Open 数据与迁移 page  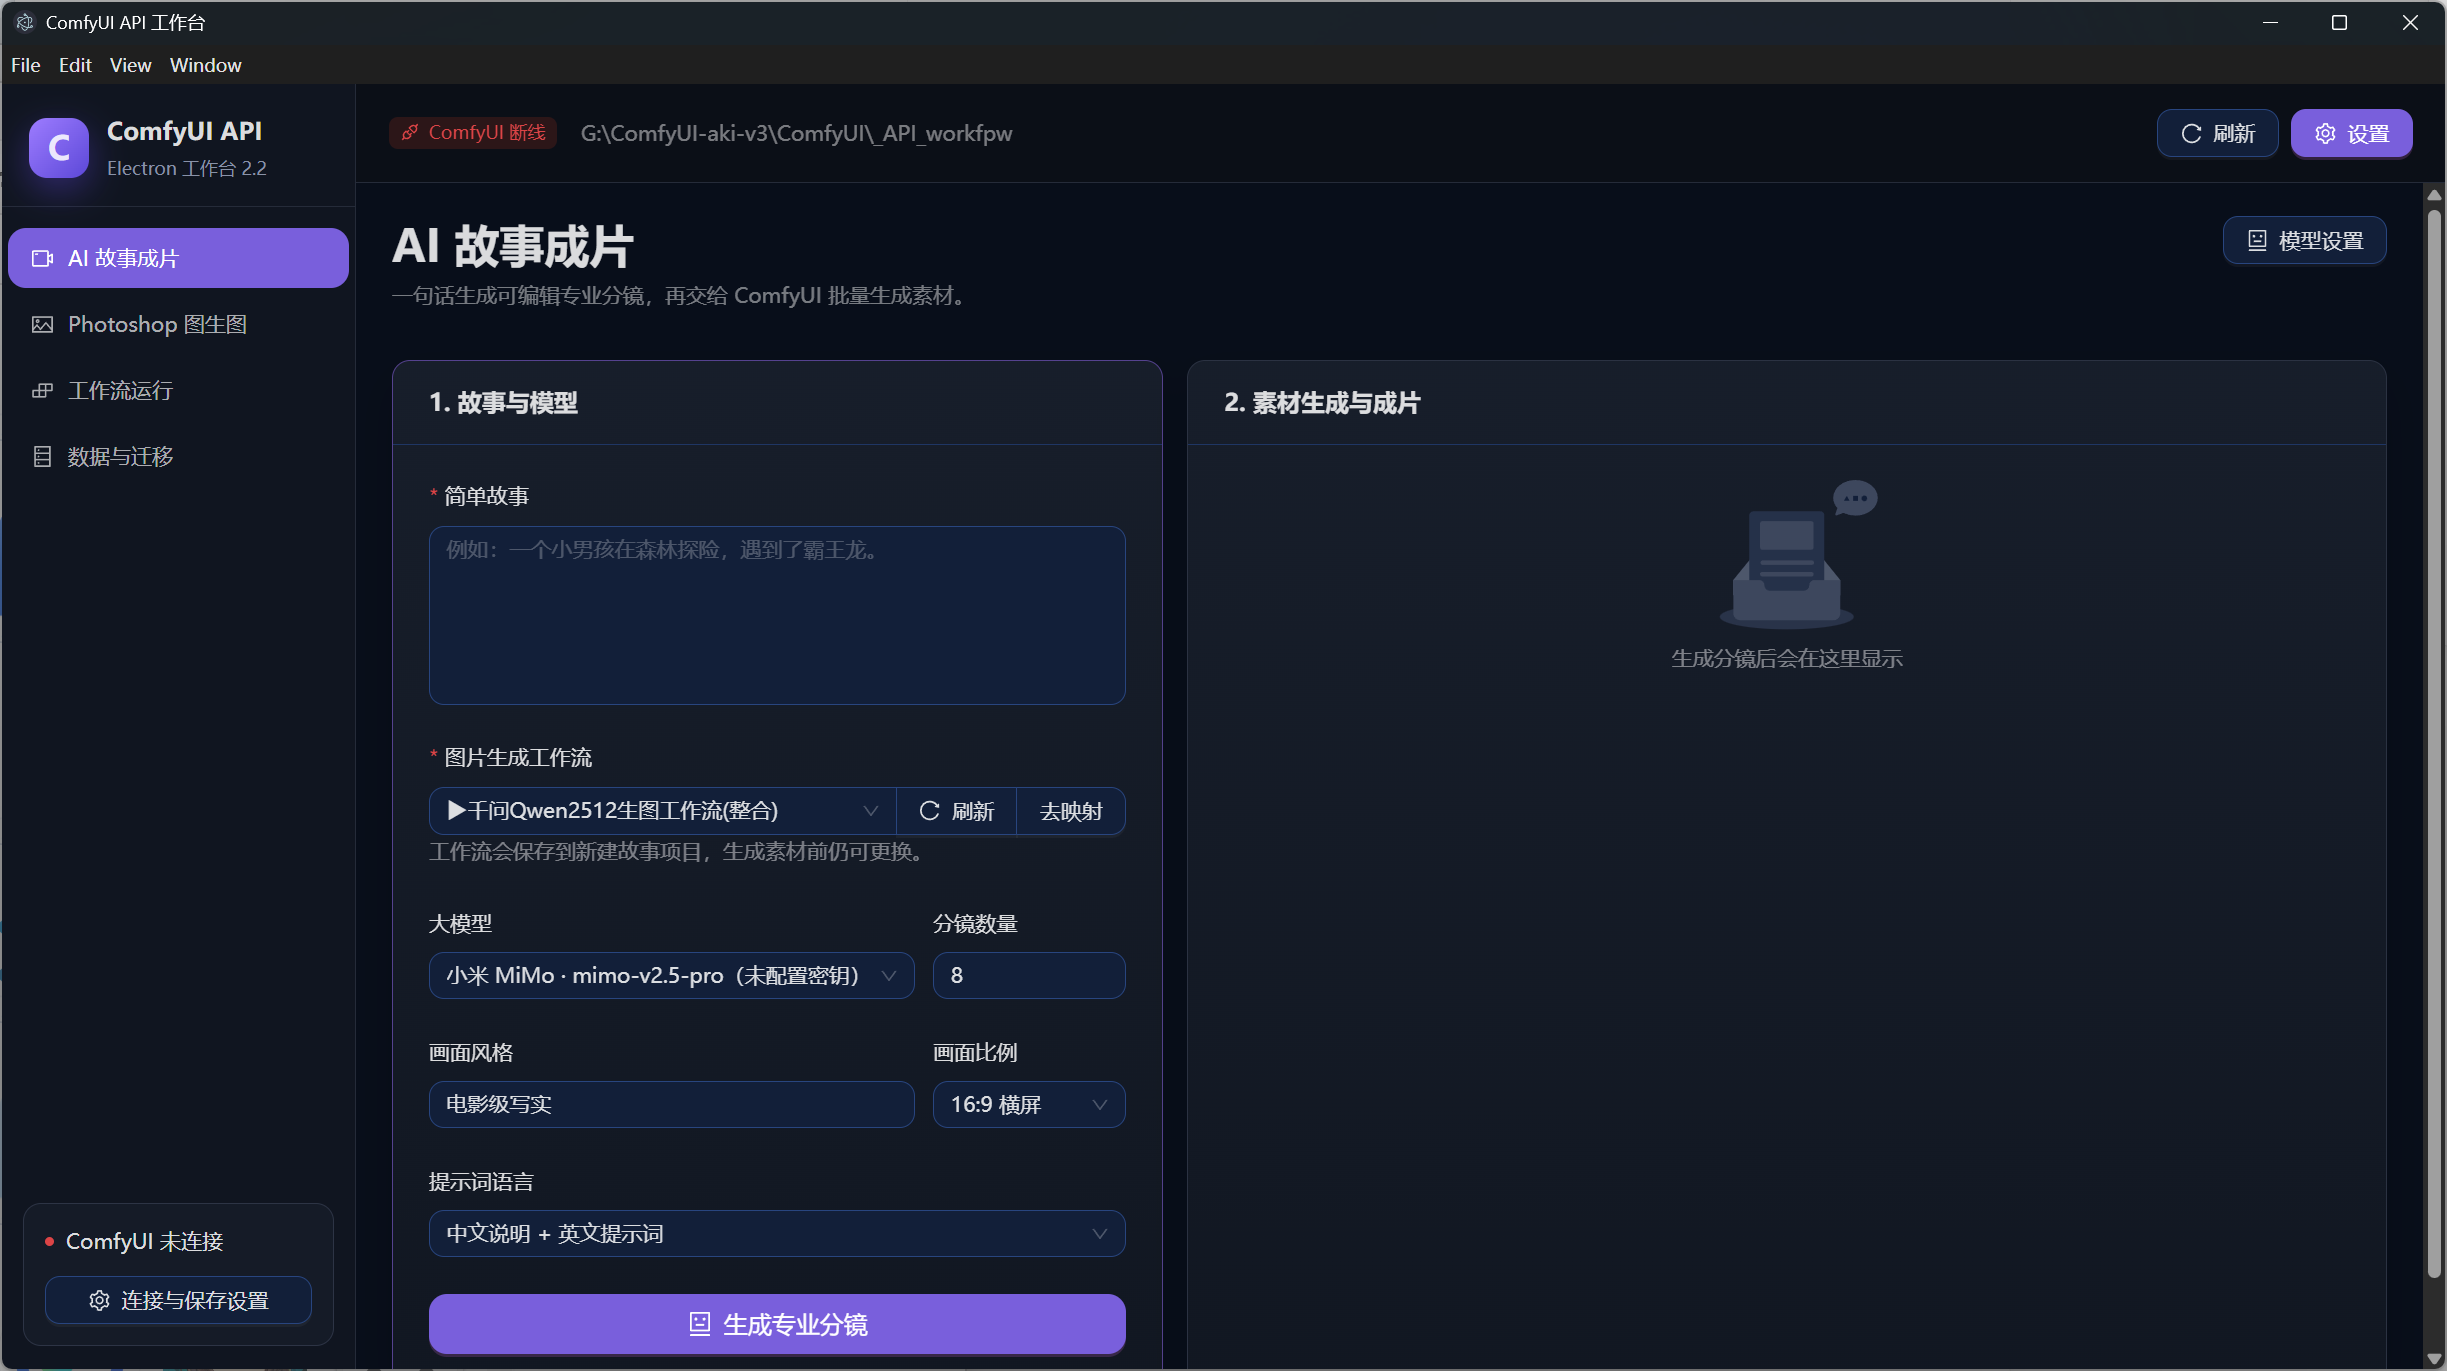tap(178, 457)
